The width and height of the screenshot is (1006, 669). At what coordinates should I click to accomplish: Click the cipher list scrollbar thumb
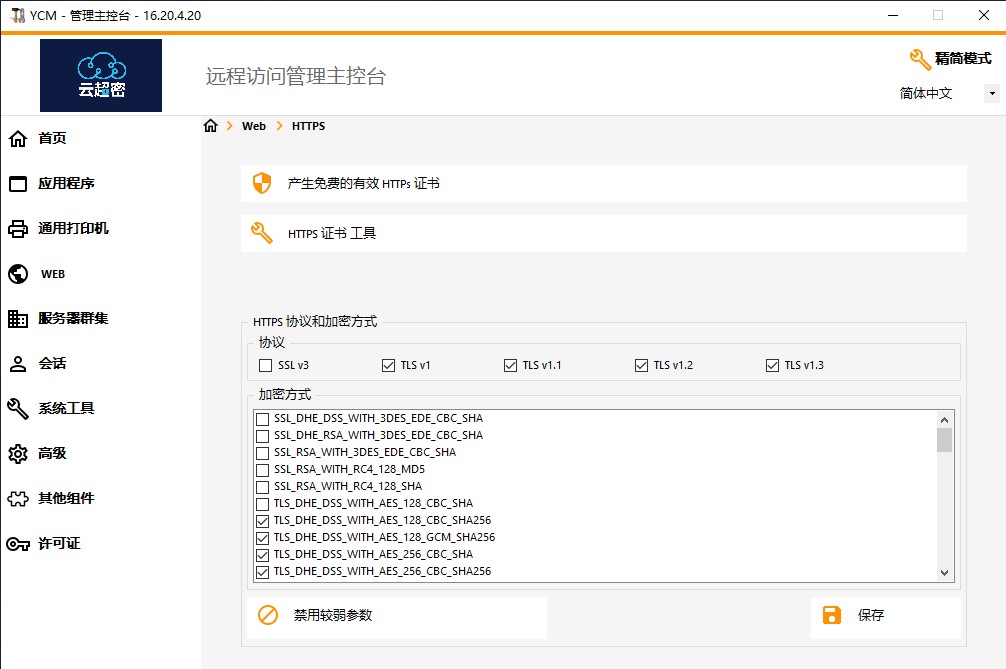pos(944,441)
